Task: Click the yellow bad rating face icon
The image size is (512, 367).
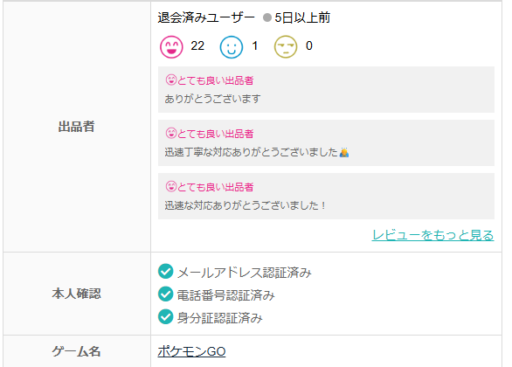Action: coord(285,47)
